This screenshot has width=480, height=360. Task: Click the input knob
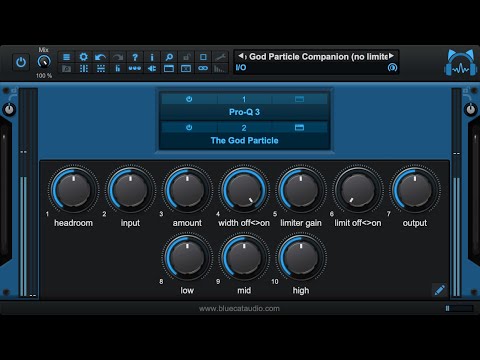click(x=130, y=190)
